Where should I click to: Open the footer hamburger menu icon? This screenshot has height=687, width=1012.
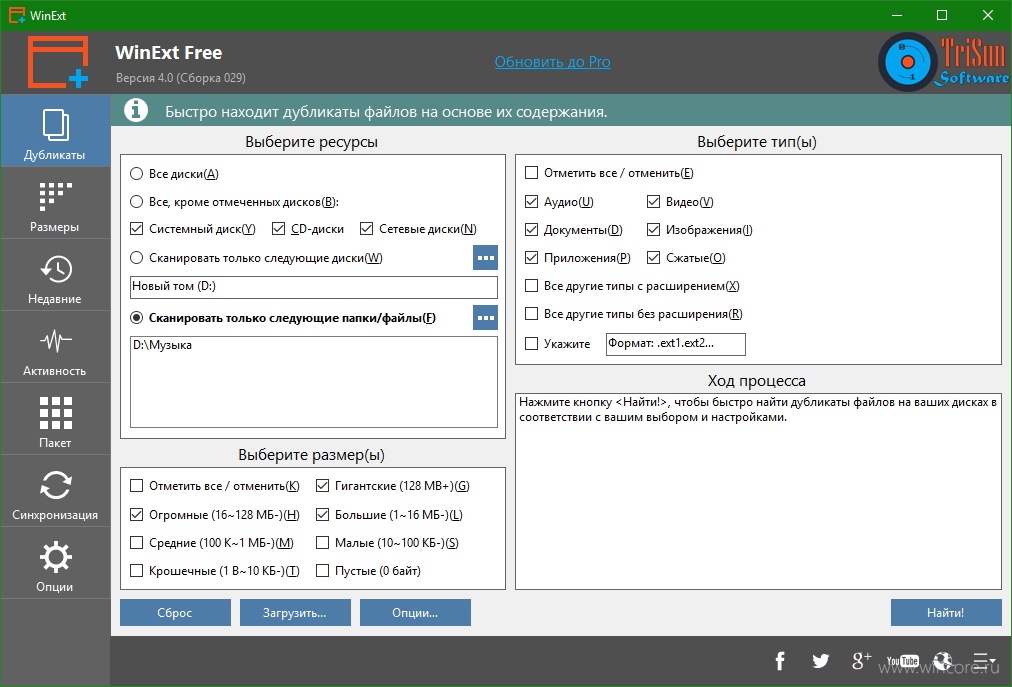point(984,661)
